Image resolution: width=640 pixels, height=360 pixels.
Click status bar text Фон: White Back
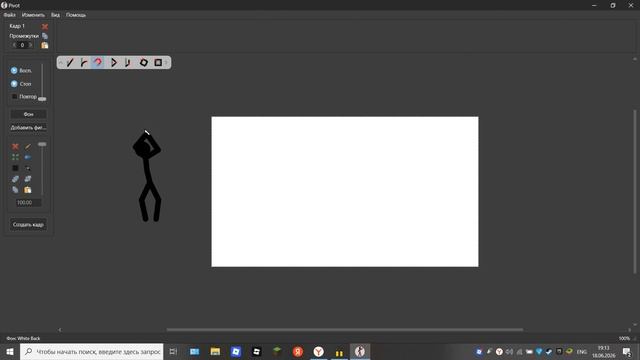[23, 338]
